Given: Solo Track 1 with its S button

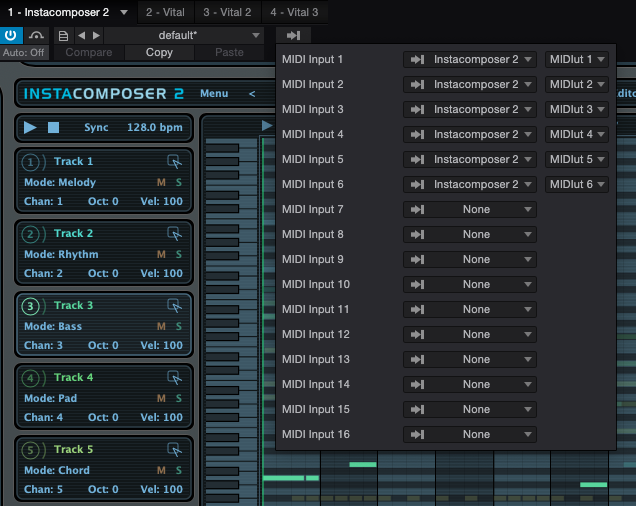Looking at the screenshot, I should coord(178,183).
